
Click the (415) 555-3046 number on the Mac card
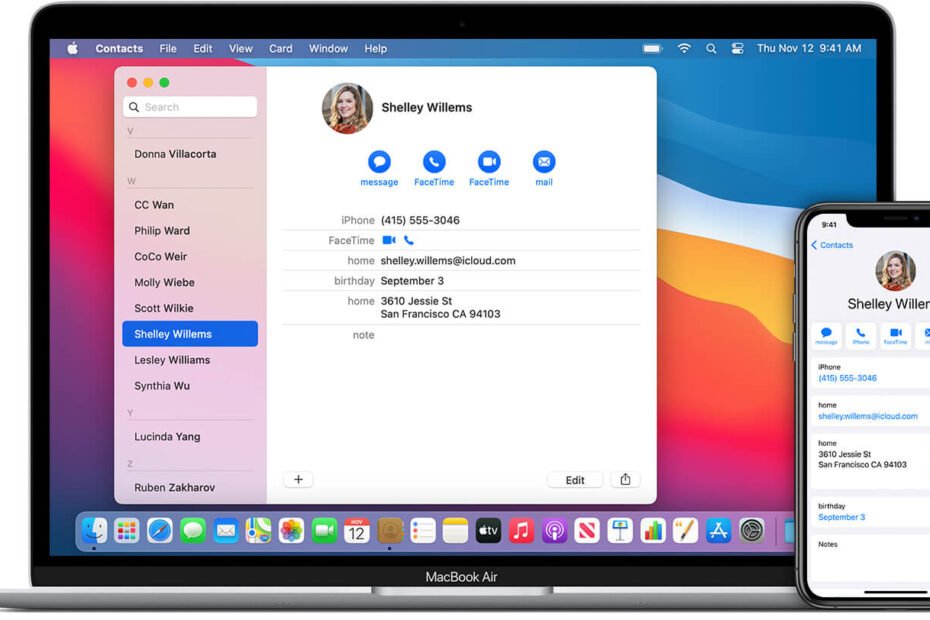coord(420,220)
